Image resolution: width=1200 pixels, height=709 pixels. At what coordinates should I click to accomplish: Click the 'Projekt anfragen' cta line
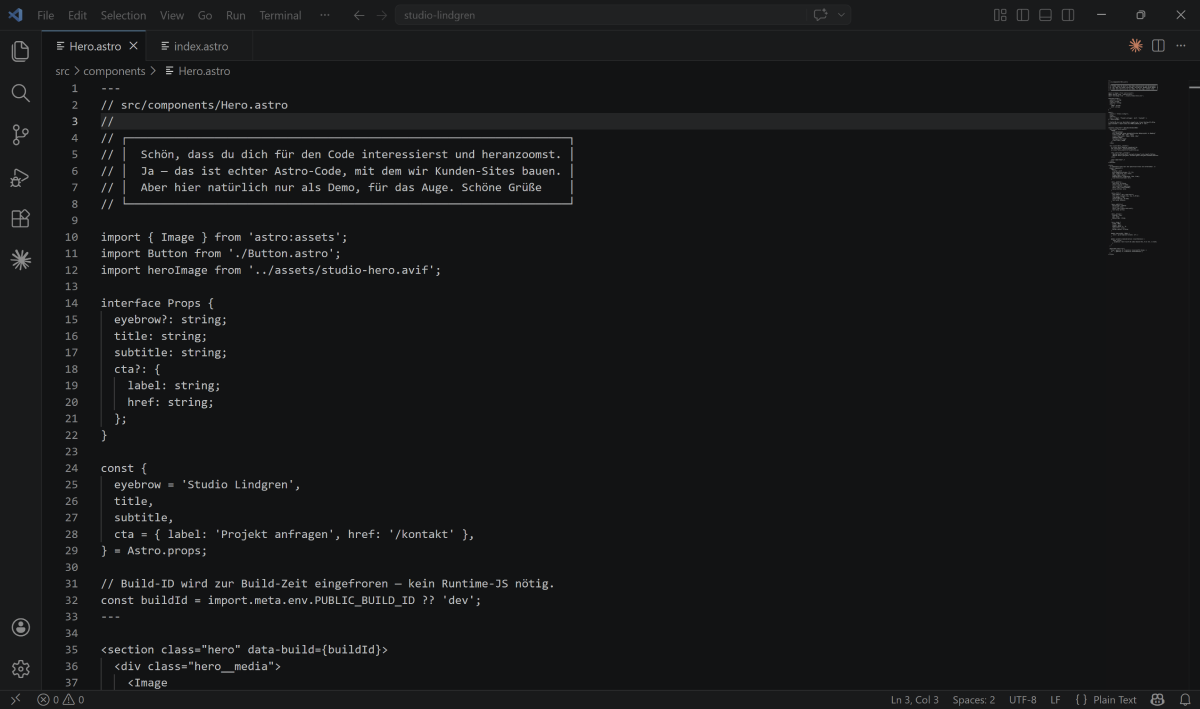point(294,534)
